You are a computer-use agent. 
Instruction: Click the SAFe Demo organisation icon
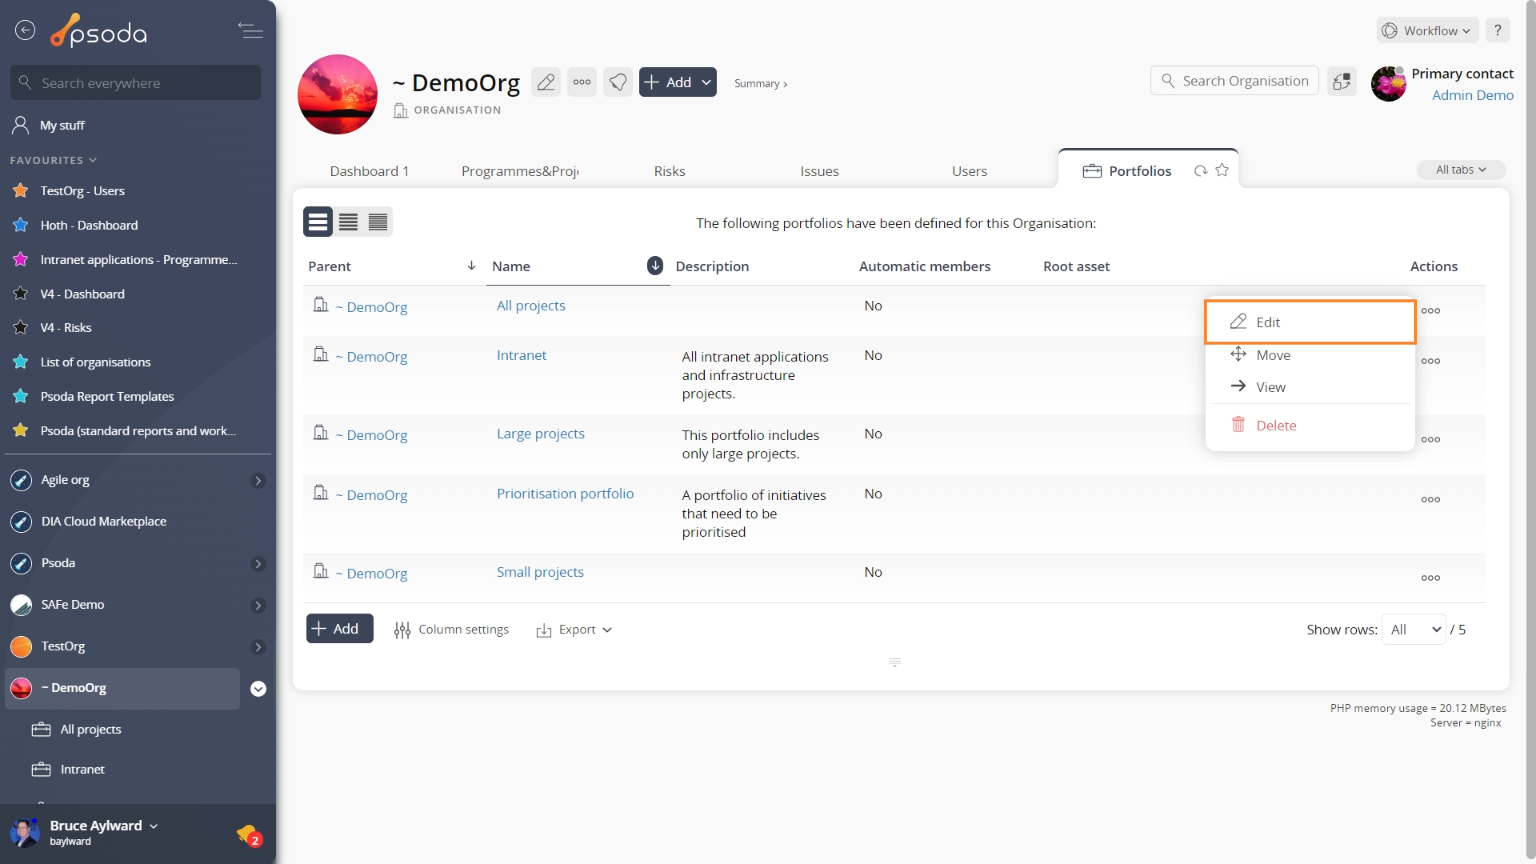[x=21, y=605]
